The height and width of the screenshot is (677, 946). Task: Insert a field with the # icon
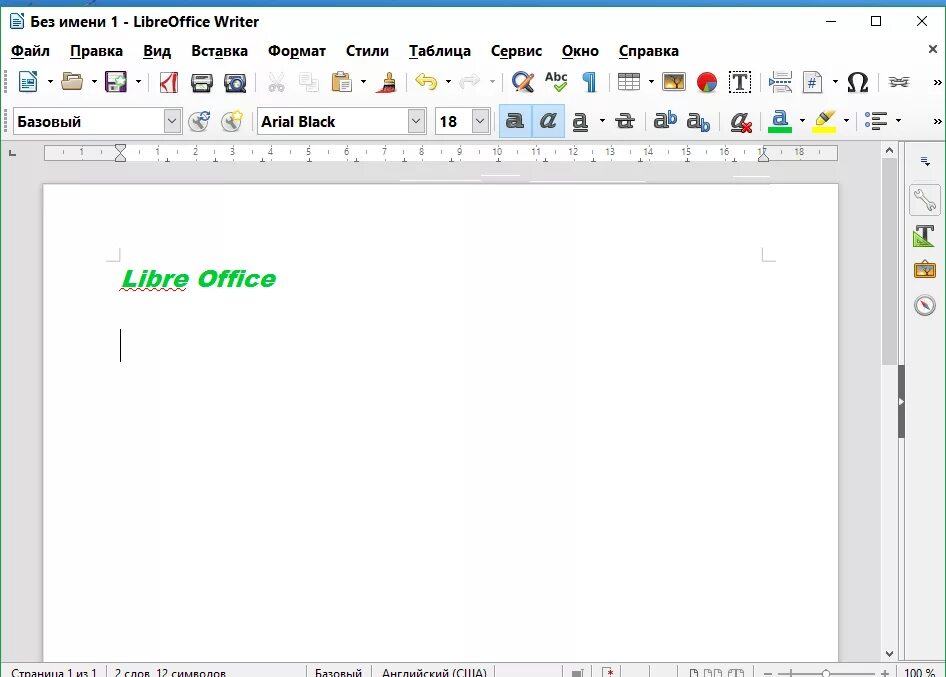(813, 81)
